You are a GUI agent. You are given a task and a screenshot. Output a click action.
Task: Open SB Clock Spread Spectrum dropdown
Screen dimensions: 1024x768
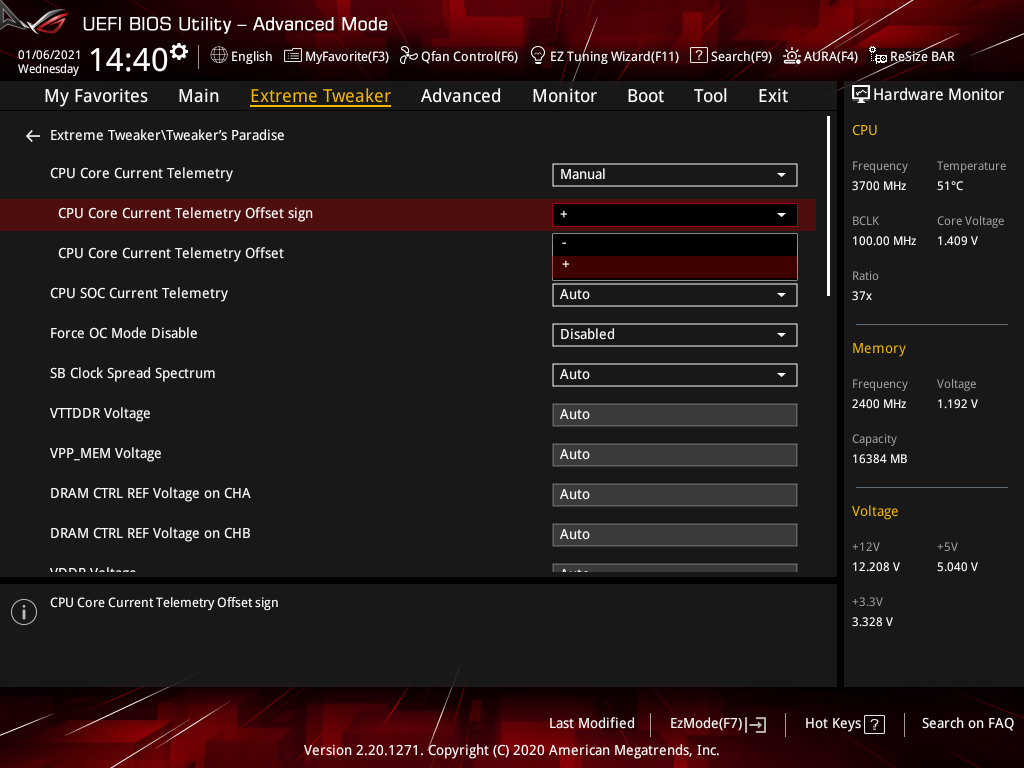[x=675, y=375]
